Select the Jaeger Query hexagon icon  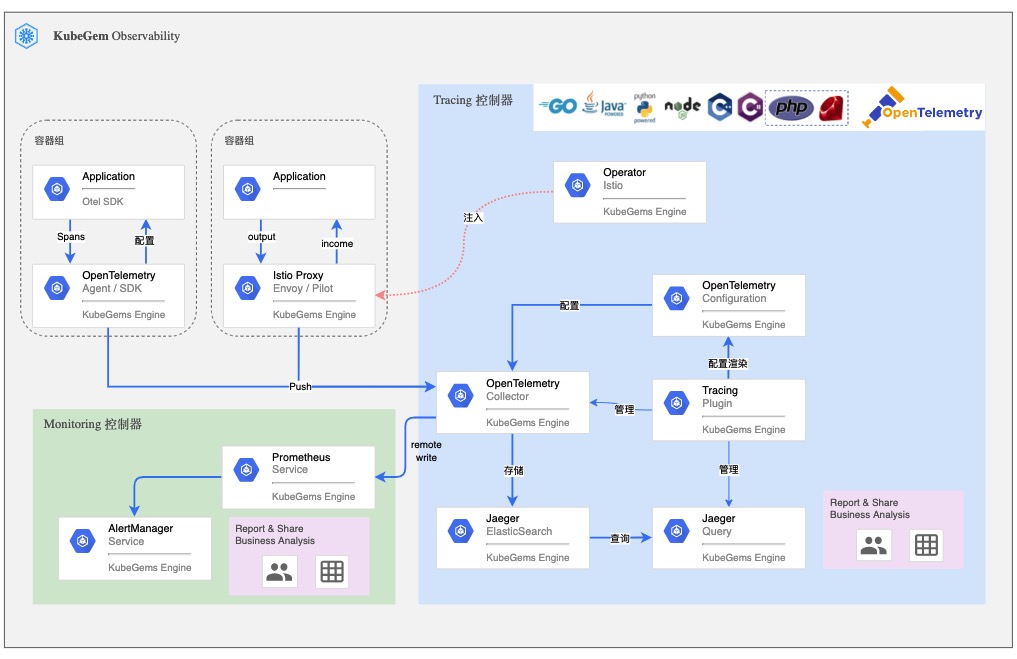click(x=676, y=531)
